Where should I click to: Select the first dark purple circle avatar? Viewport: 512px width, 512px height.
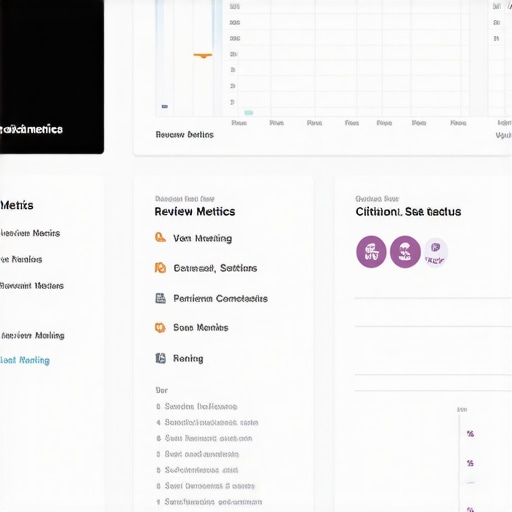(371, 252)
